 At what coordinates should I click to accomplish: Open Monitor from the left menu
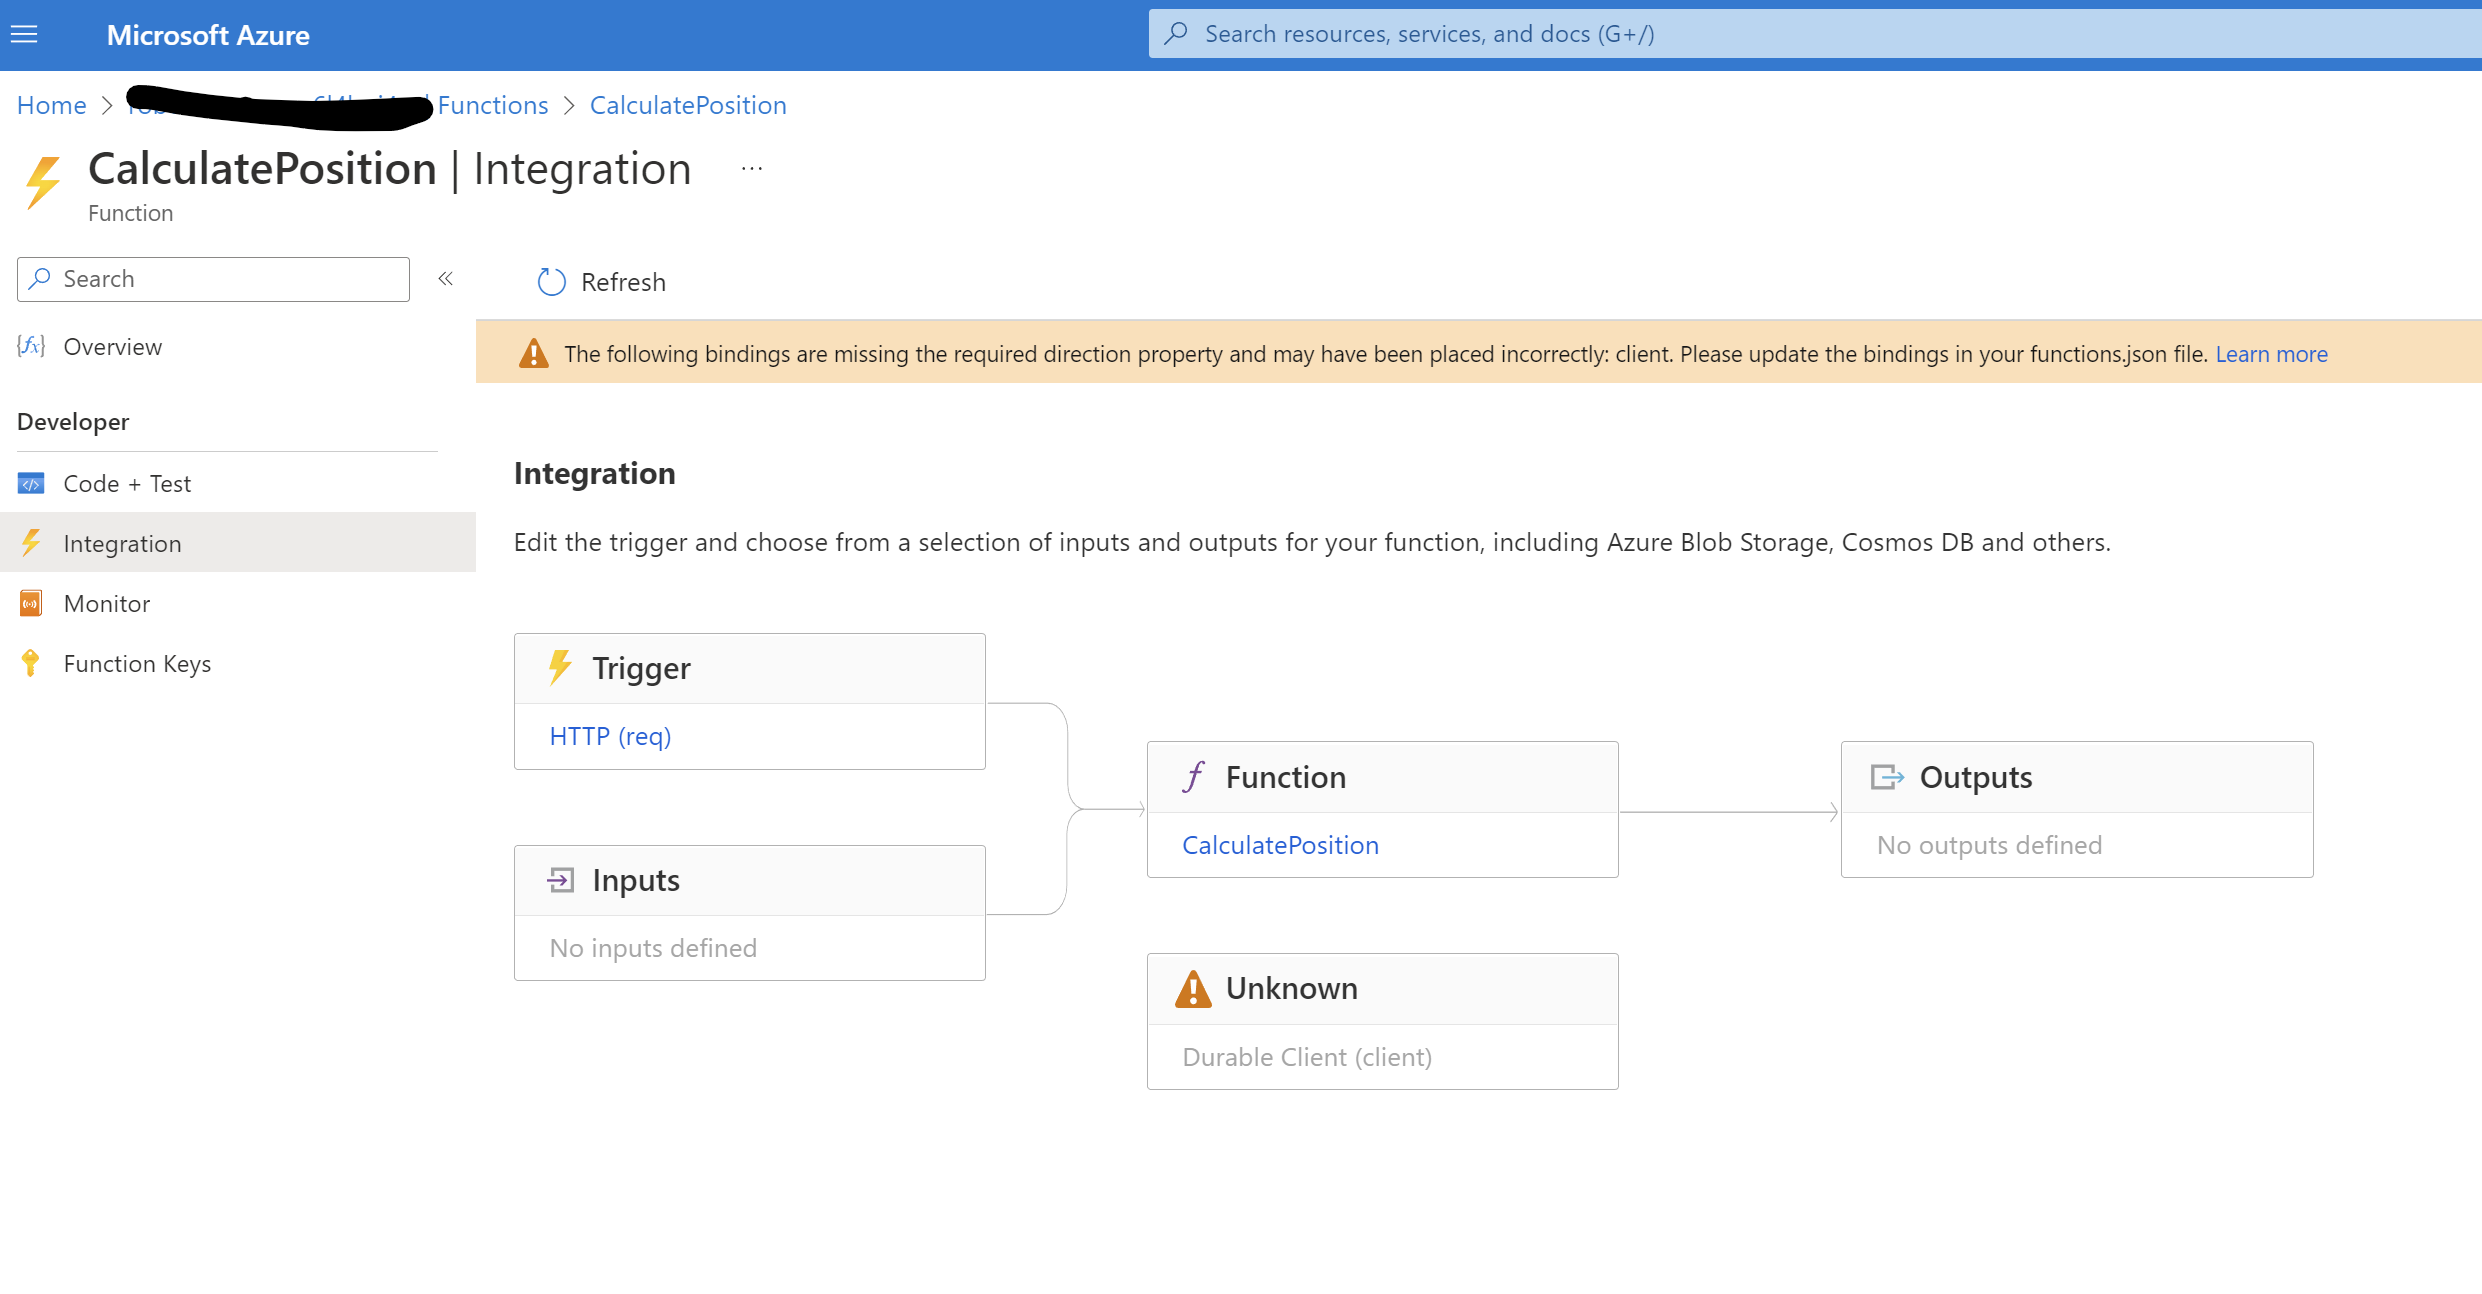(107, 604)
